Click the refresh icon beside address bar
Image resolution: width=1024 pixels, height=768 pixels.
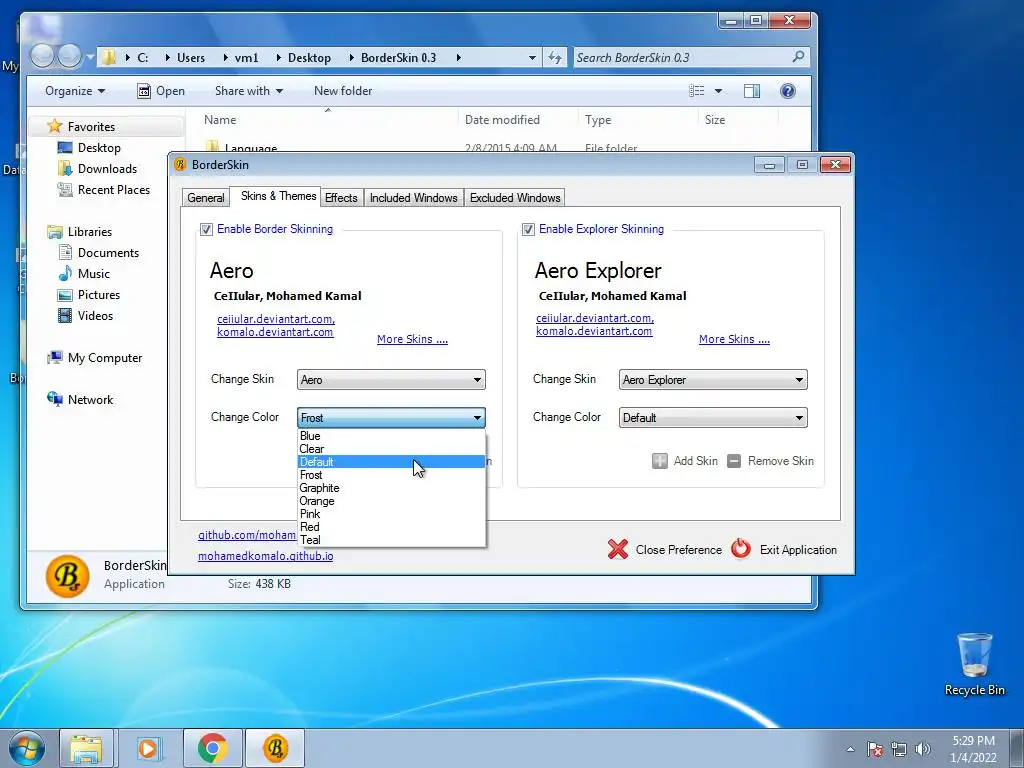pyautogui.click(x=554, y=57)
